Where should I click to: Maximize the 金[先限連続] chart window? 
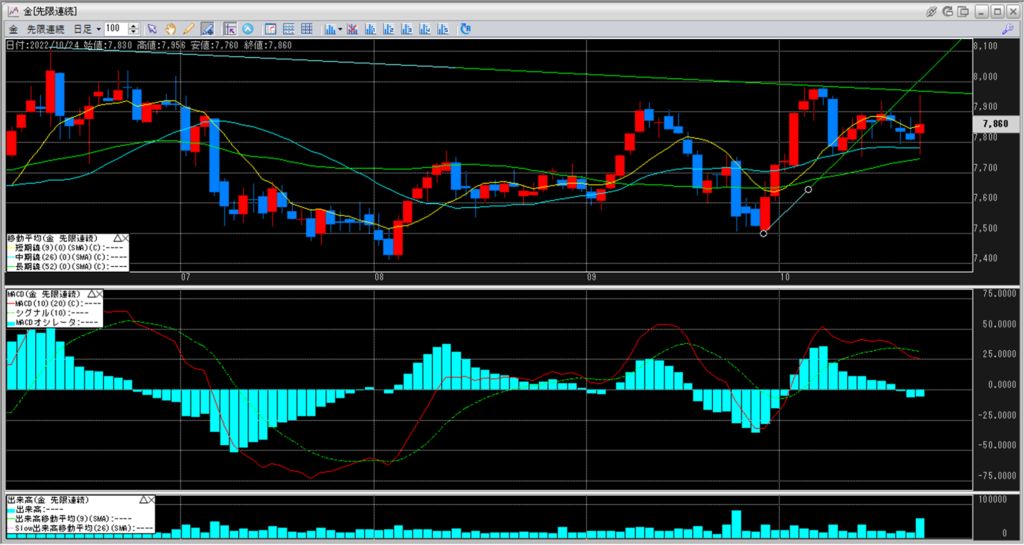[997, 11]
